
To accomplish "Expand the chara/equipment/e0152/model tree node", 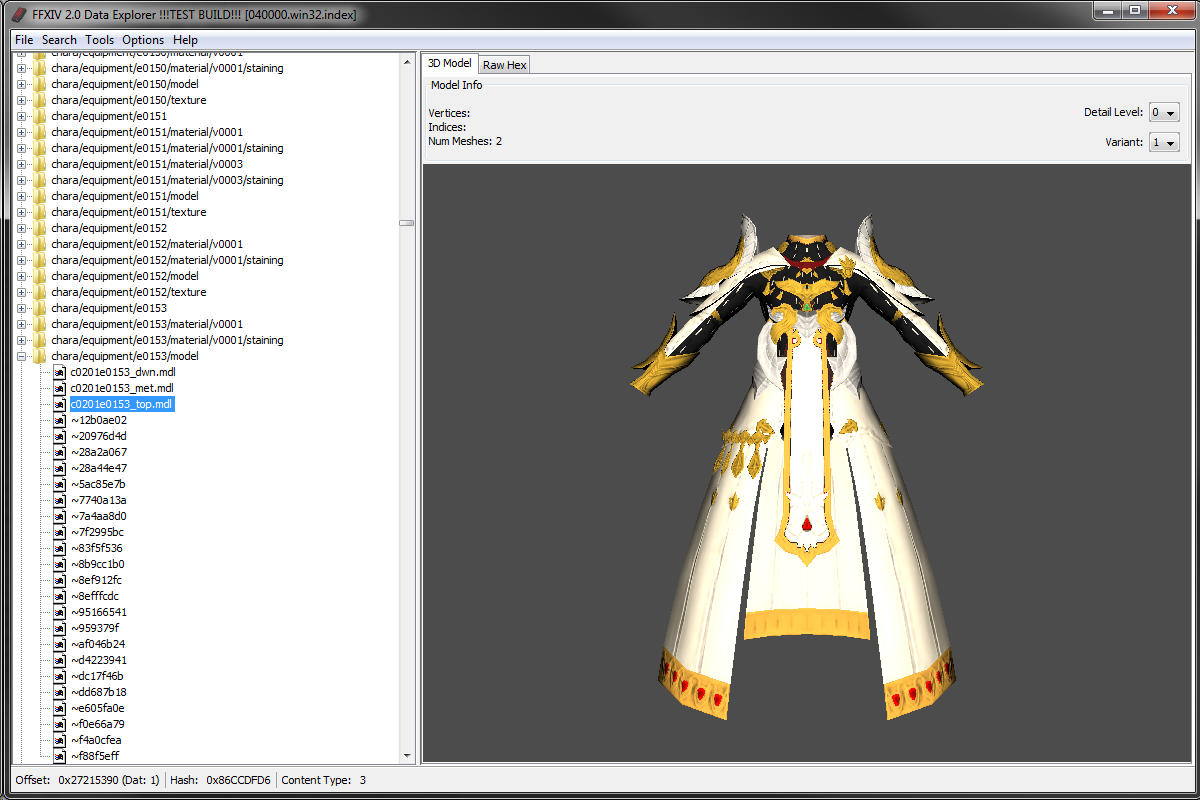I will click(22, 276).
